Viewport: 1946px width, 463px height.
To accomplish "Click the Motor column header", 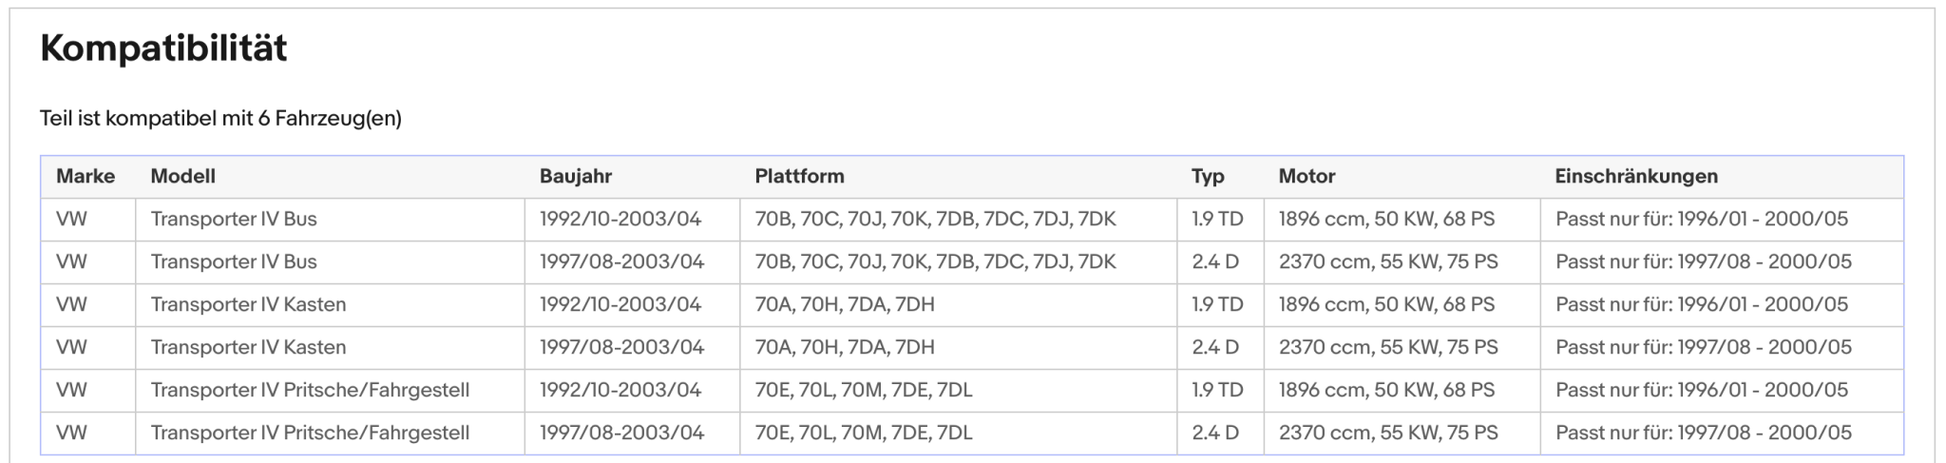I will [x=1306, y=177].
